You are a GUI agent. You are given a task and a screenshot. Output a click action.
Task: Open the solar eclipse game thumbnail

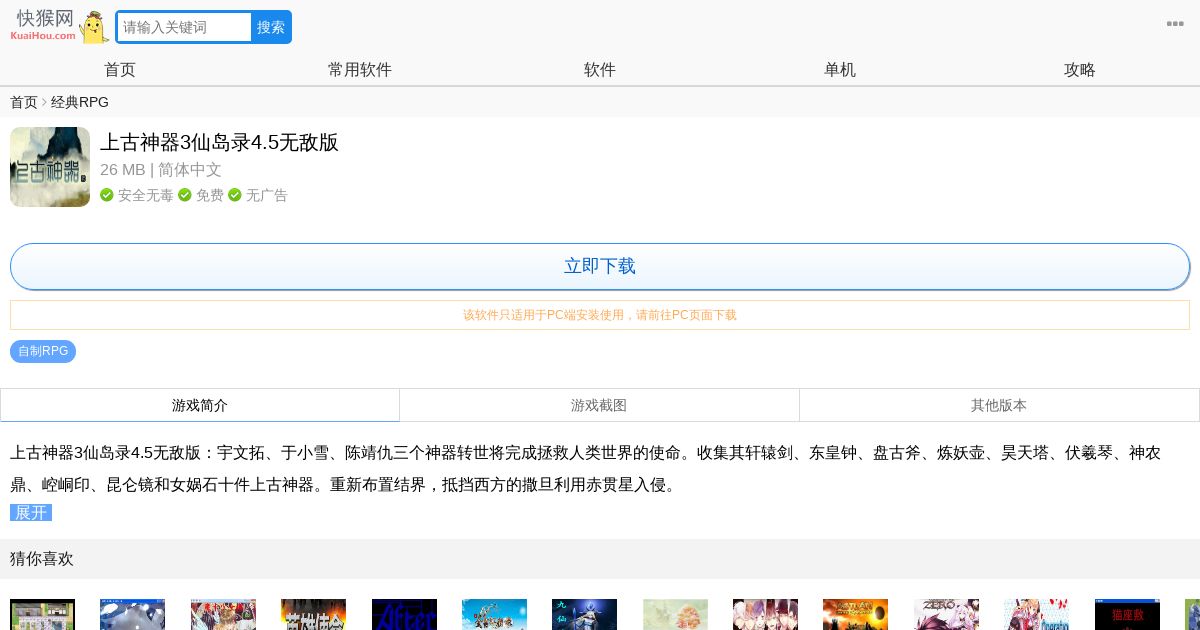pos(855,615)
